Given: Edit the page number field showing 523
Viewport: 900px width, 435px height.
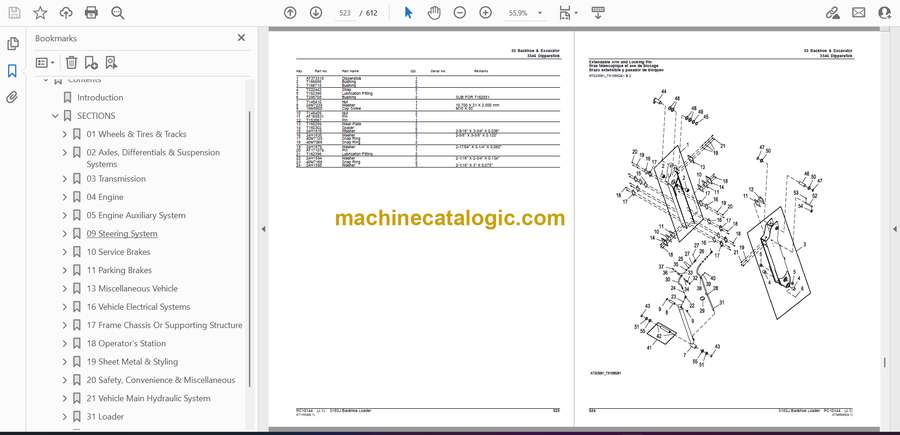Looking at the screenshot, I should [x=345, y=13].
